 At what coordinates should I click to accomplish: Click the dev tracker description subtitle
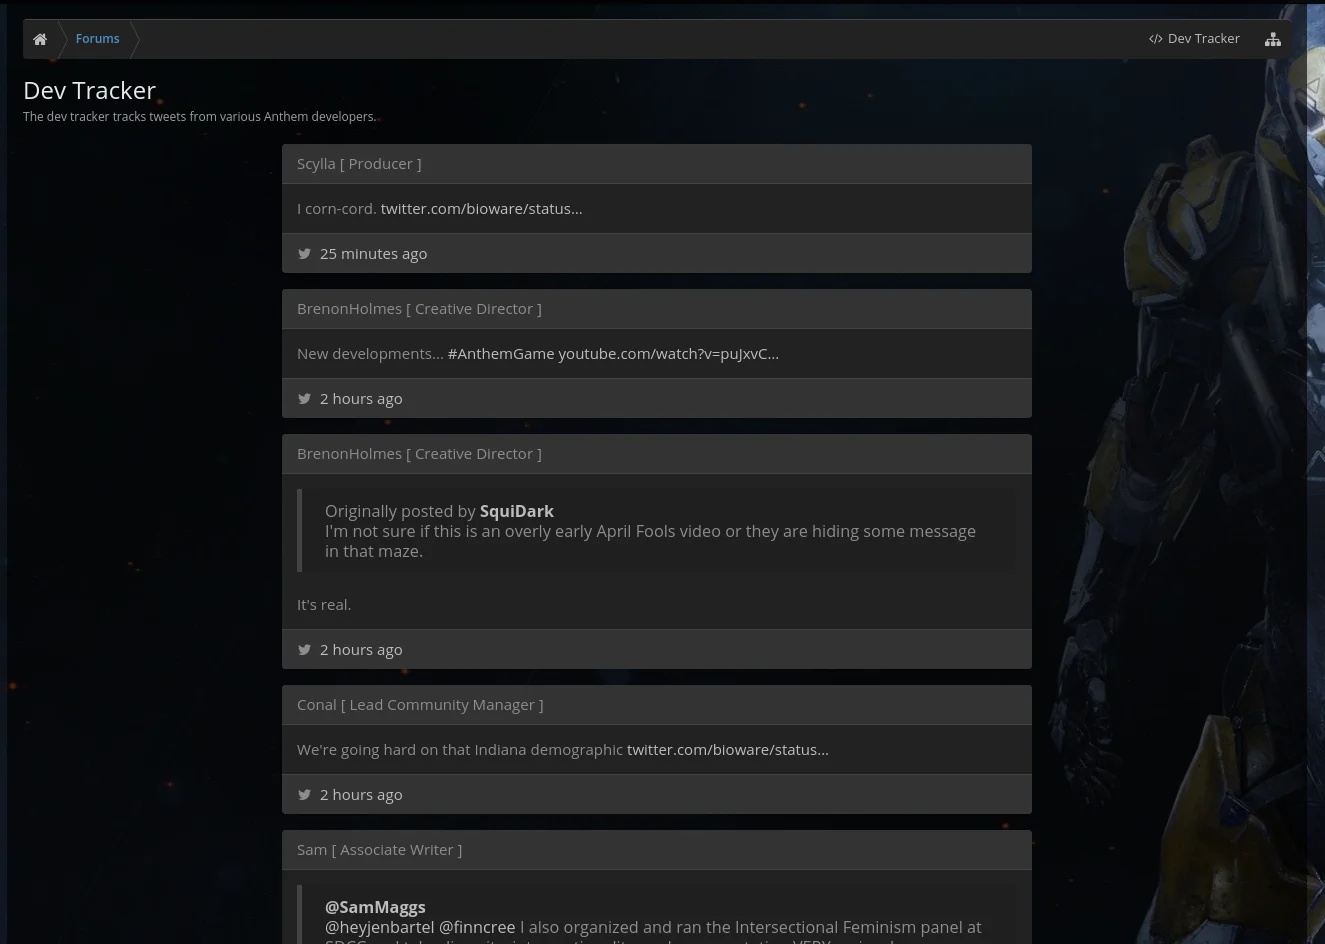pyautogui.click(x=199, y=117)
